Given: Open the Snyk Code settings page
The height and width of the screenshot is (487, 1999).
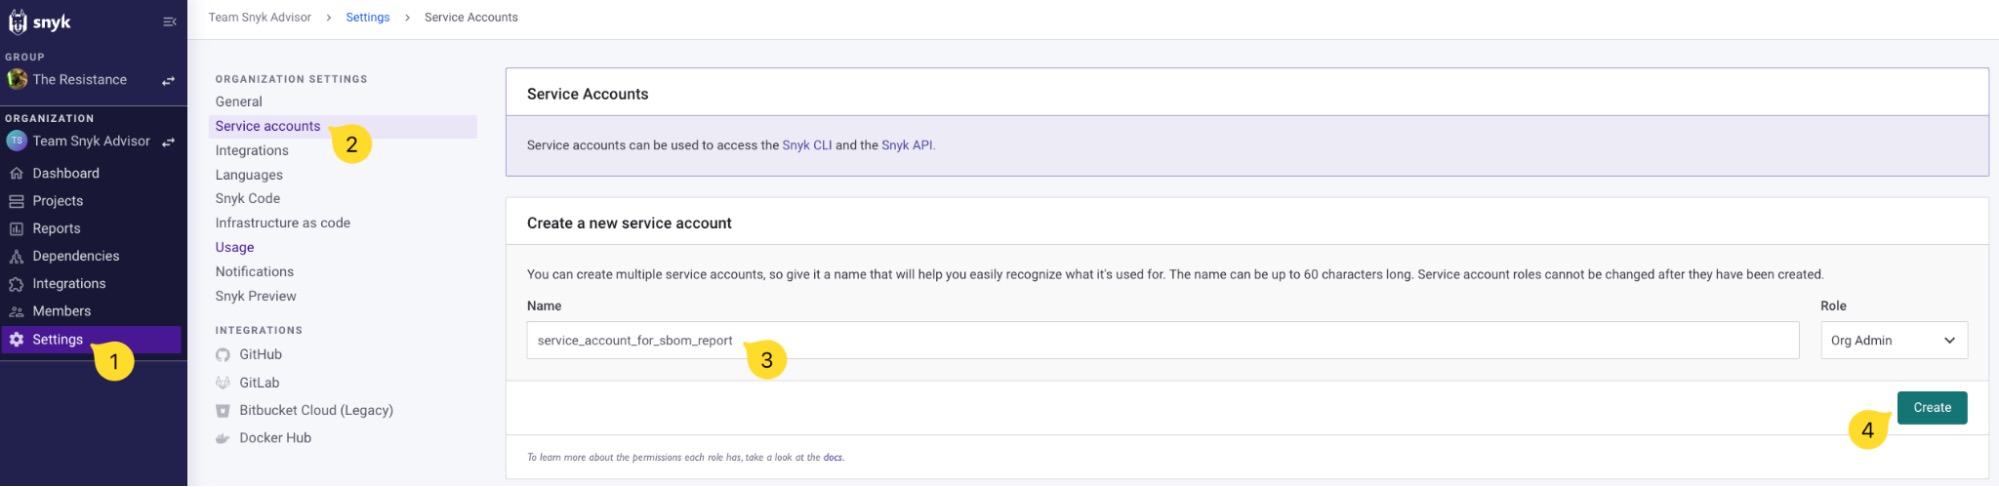Looking at the screenshot, I should click(x=248, y=199).
